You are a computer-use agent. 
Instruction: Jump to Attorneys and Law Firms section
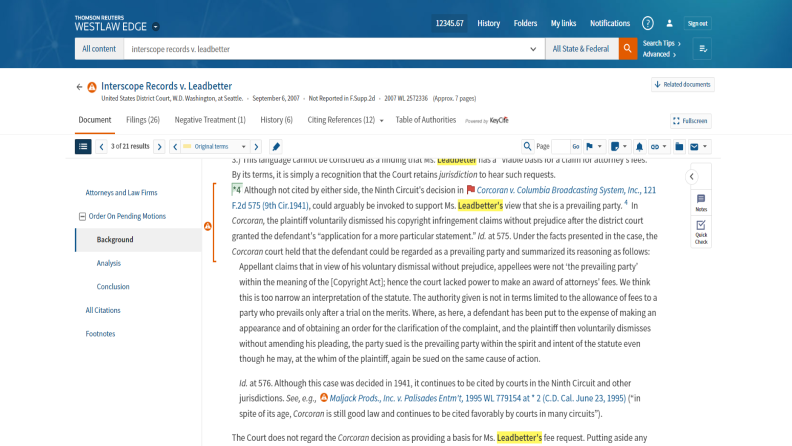(x=121, y=192)
